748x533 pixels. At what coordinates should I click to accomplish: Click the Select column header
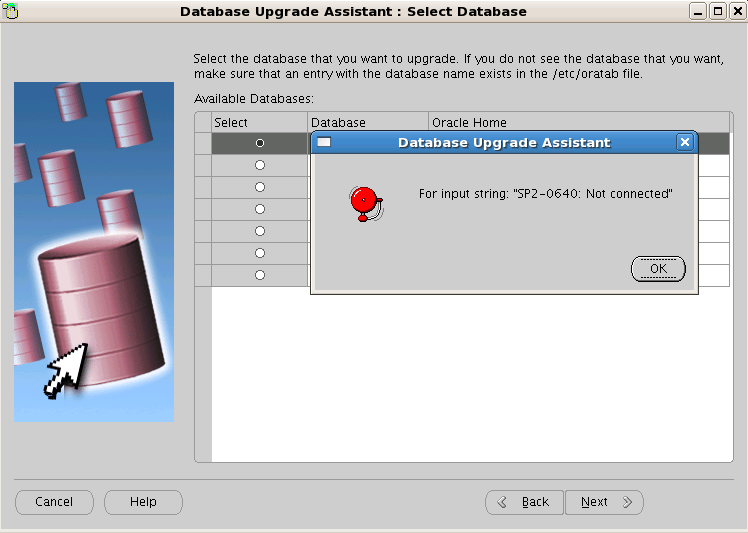pos(260,123)
